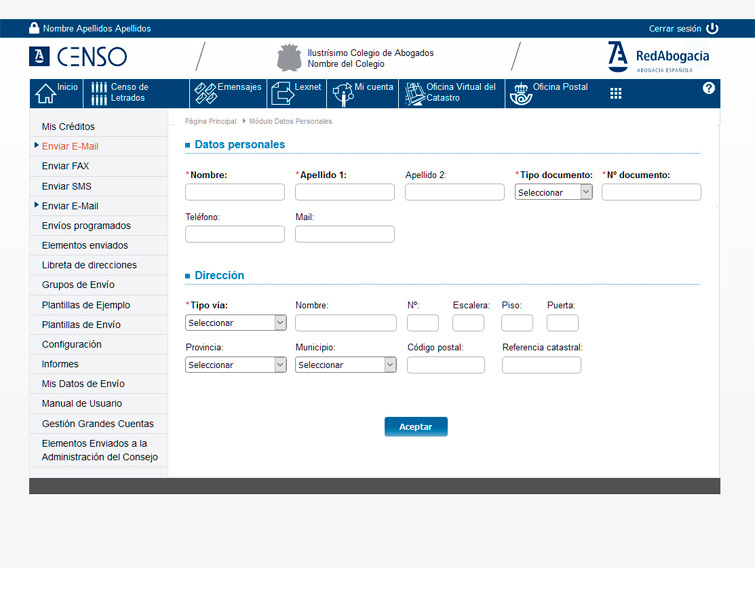Open Gestión Grandes Cuentas

click(99, 424)
